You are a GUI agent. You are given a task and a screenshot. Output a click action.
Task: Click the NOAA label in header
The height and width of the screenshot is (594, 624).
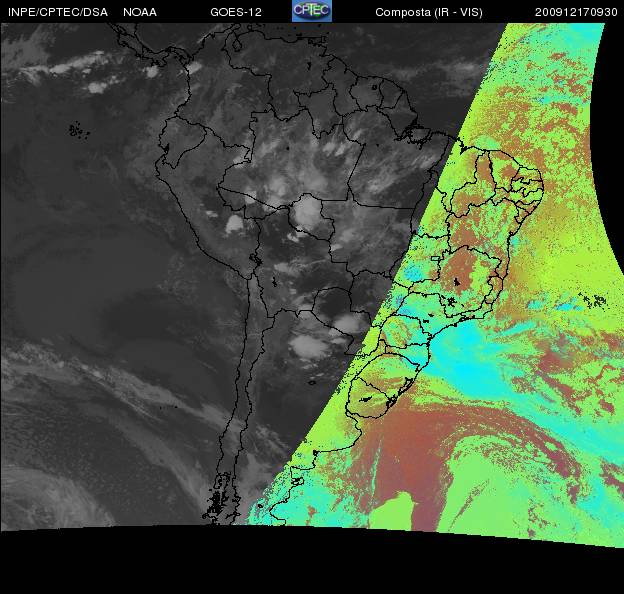pyautogui.click(x=140, y=12)
